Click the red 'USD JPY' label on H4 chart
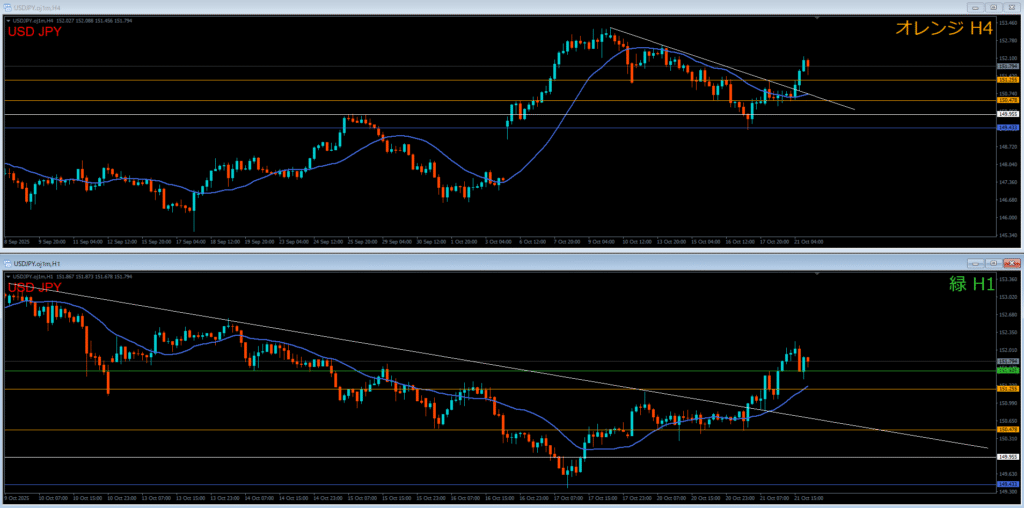The image size is (1024, 508). point(34,32)
